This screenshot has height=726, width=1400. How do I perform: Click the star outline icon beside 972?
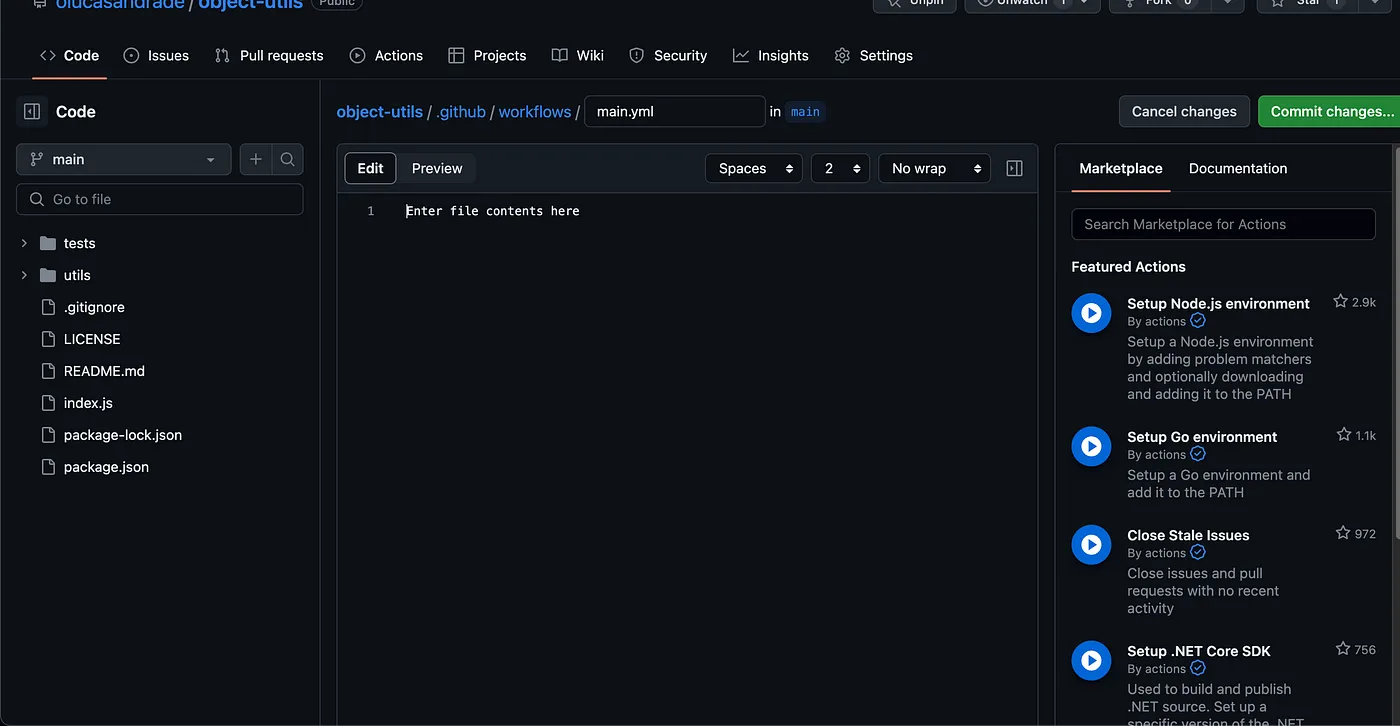pyautogui.click(x=1341, y=533)
